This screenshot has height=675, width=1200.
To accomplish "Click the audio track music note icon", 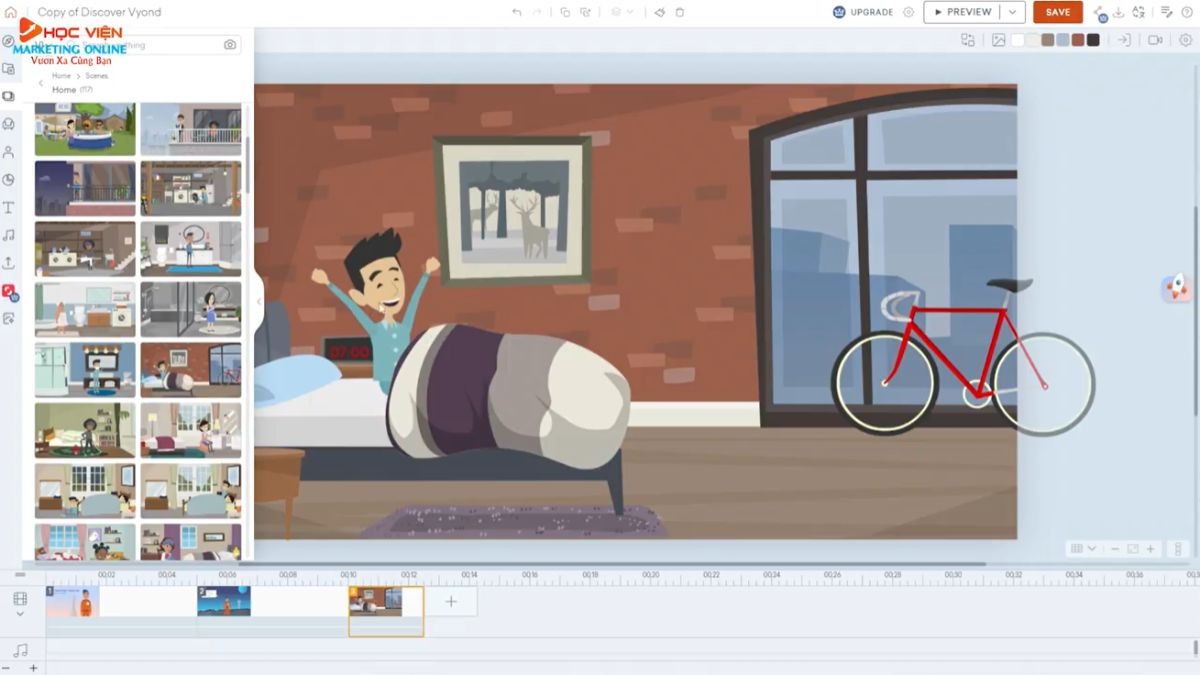I will tap(20, 650).
